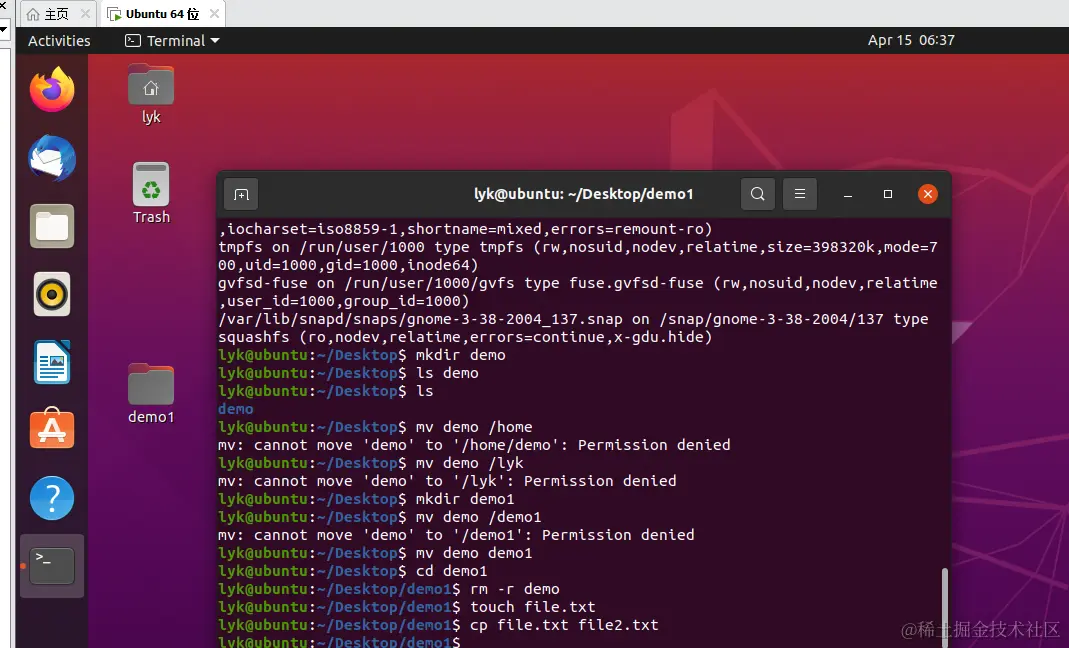1069x648 pixels.
Task: Open the terminal hamburger menu
Action: coord(800,194)
